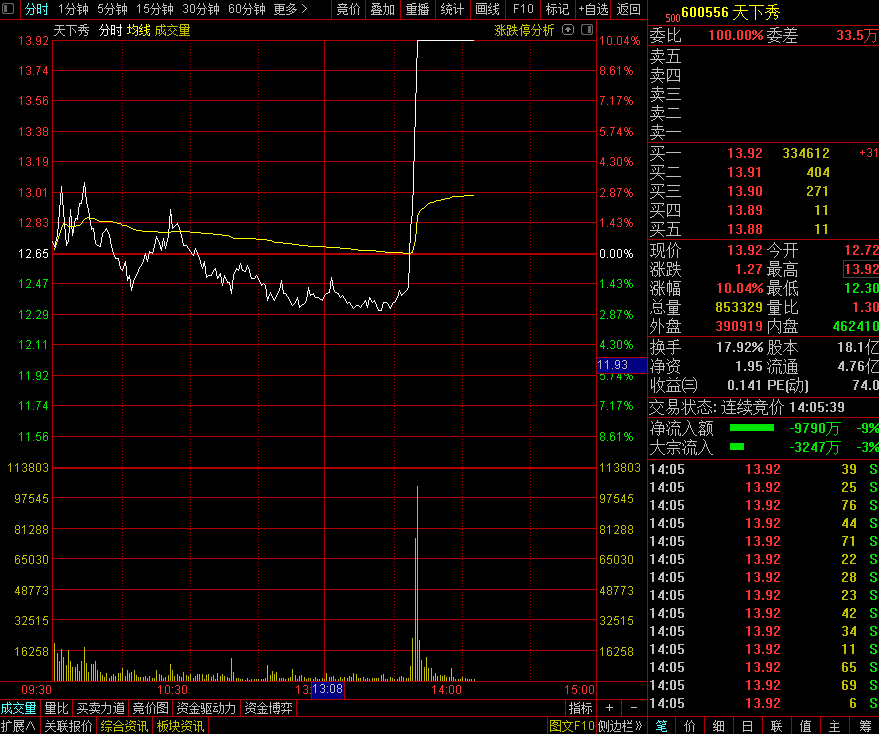This screenshot has height=734, width=879.
Task: Click the 13:08 time marker on axis
Action: tap(328, 690)
